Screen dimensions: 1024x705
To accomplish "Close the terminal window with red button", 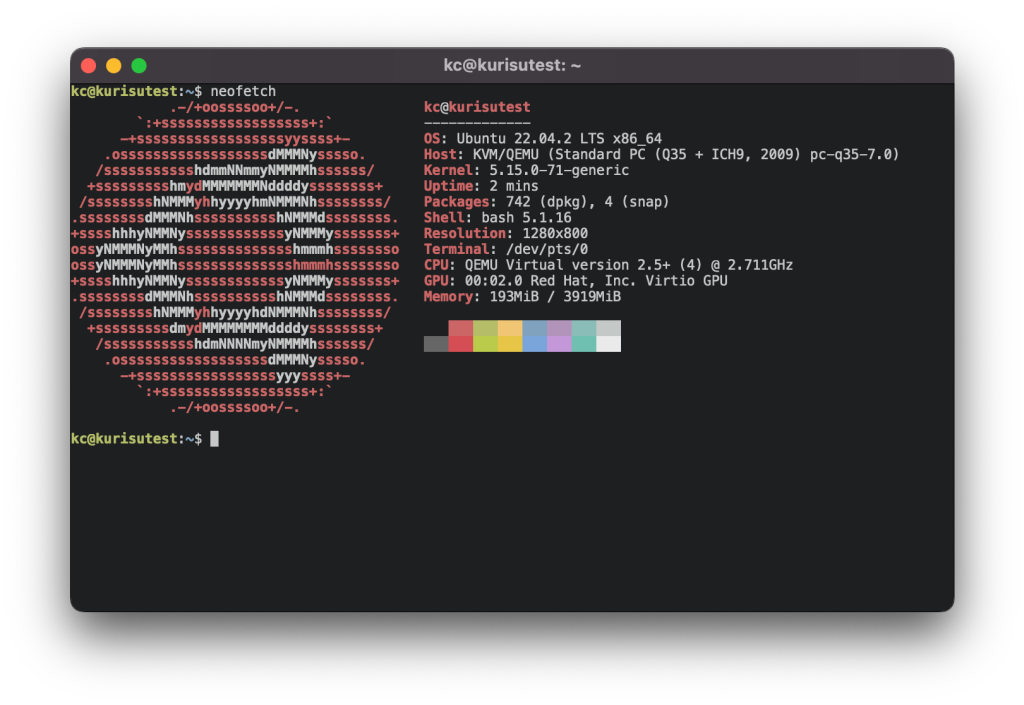I will point(88,66).
